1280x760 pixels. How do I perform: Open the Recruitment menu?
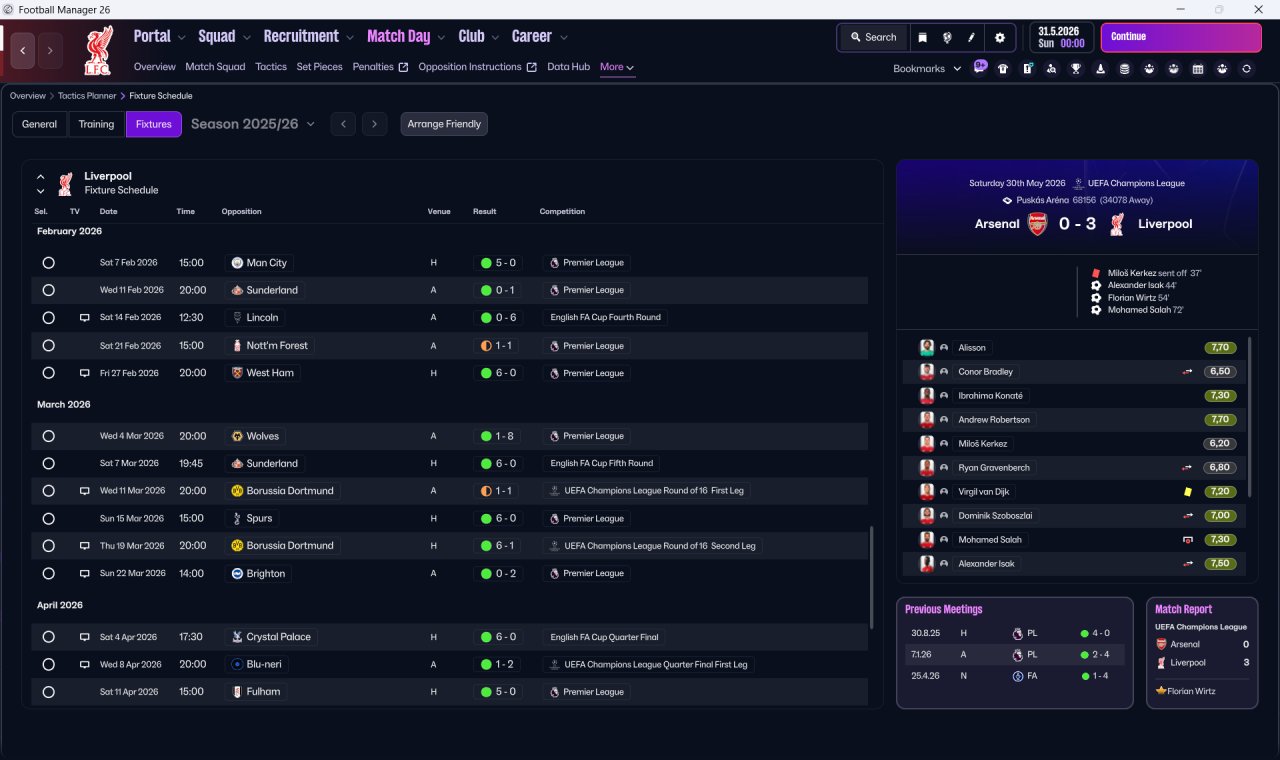pyautogui.click(x=308, y=36)
